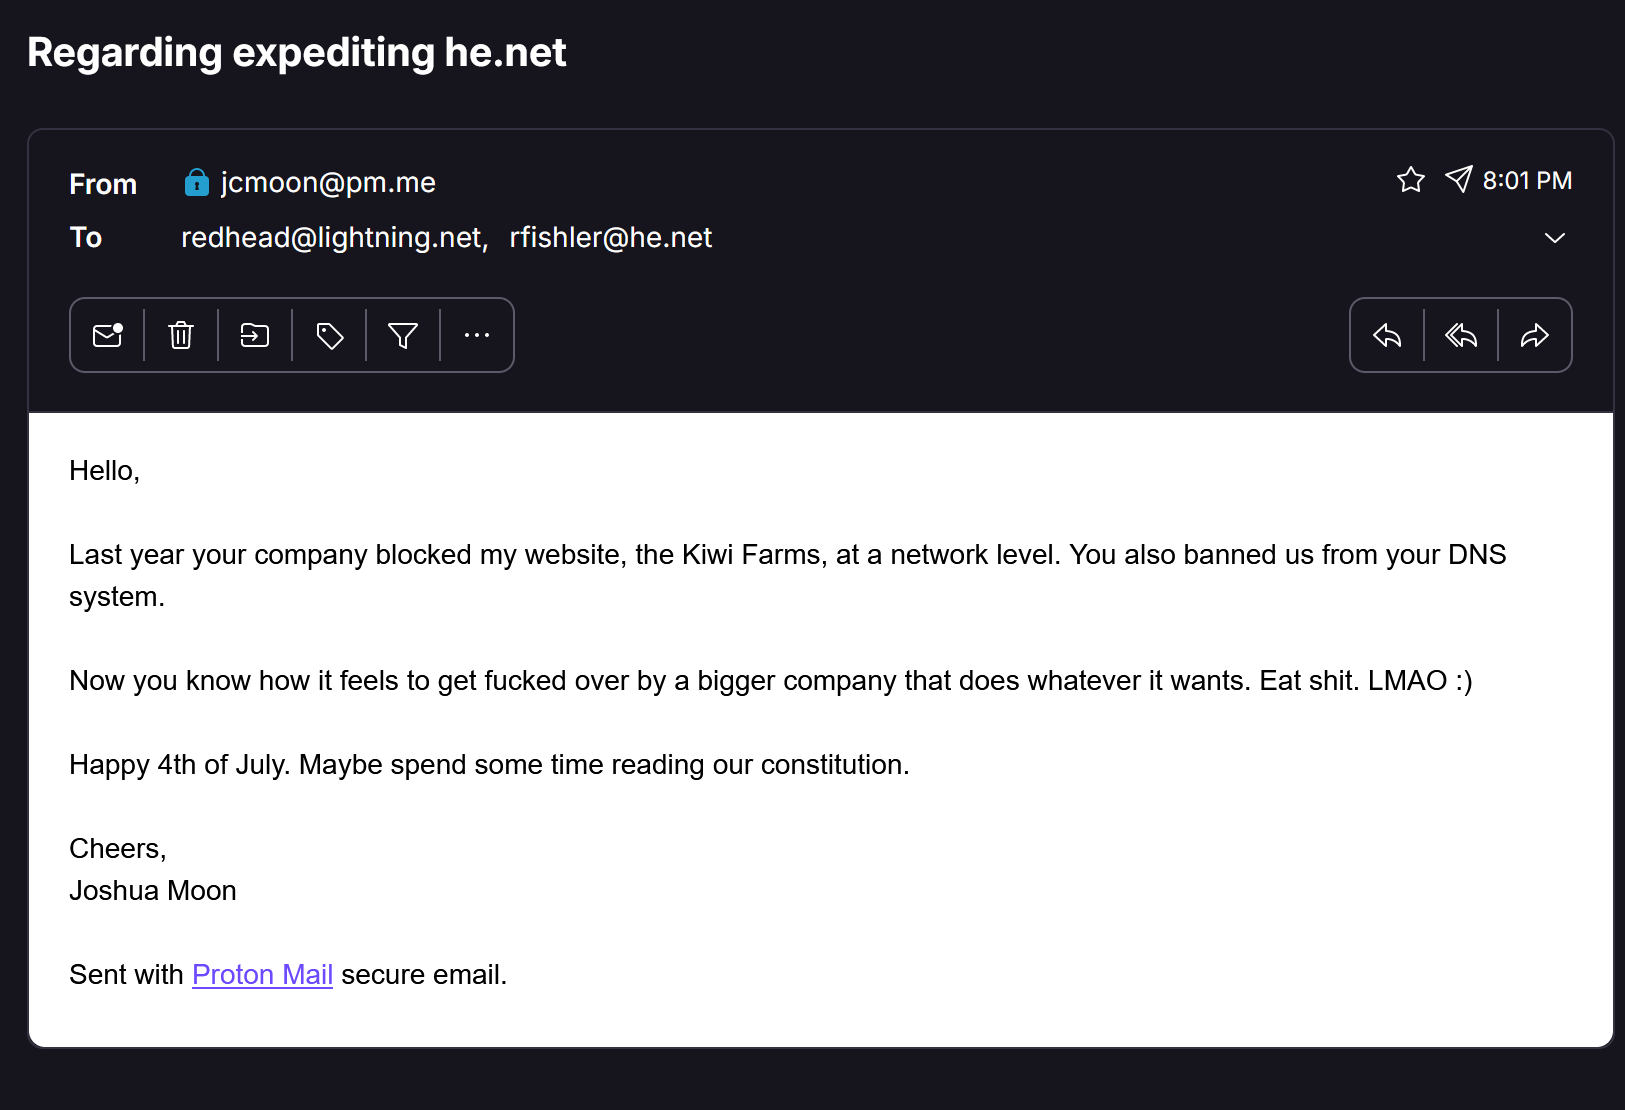Reply to the sender
Image resolution: width=1625 pixels, height=1110 pixels.
click(x=1387, y=335)
